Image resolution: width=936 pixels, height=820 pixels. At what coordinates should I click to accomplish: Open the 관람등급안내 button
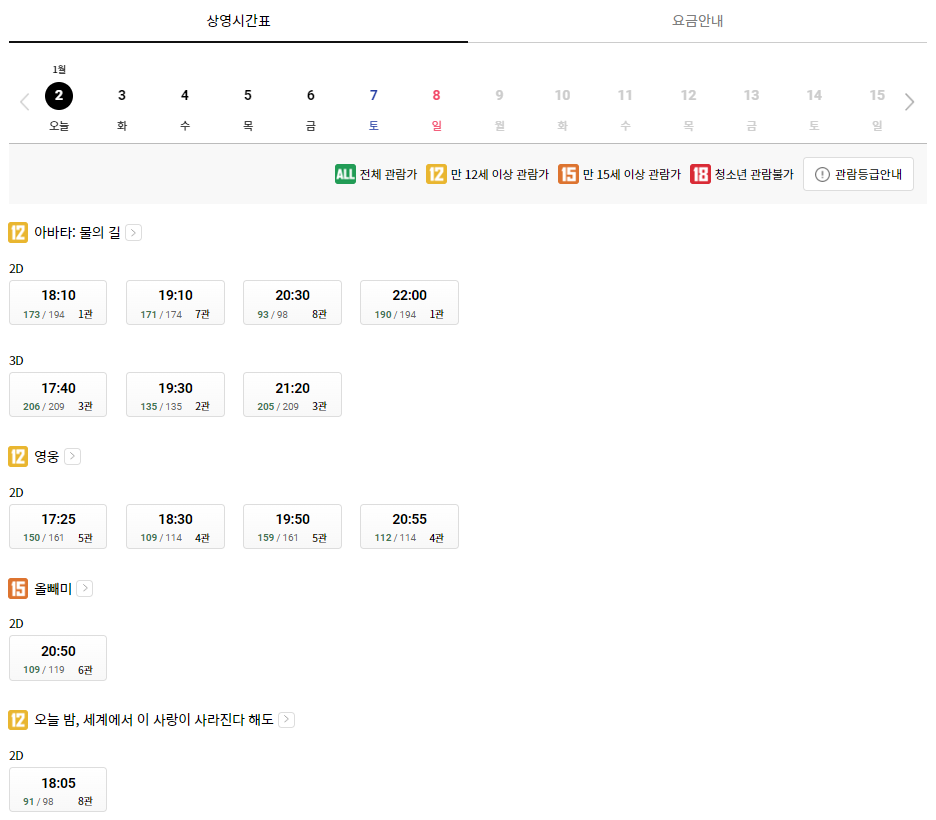[859, 173]
